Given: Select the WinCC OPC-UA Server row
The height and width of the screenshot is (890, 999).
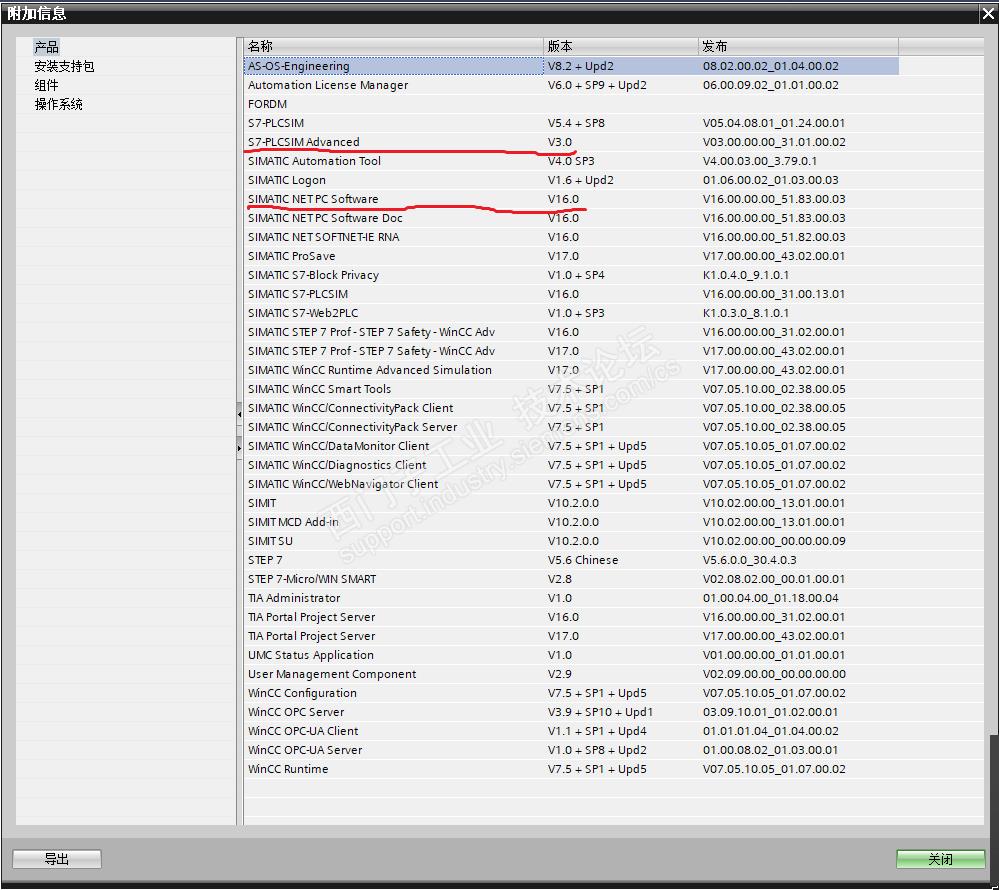Looking at the screenshot, I should (x=571, y=750).
